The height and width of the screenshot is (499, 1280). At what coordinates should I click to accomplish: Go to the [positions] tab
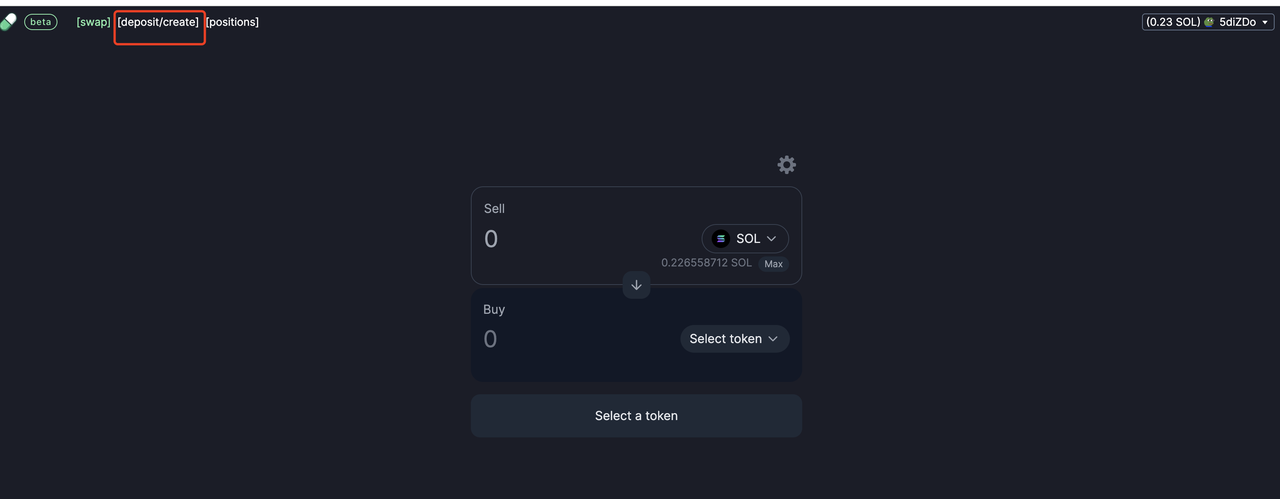[232, 22]
